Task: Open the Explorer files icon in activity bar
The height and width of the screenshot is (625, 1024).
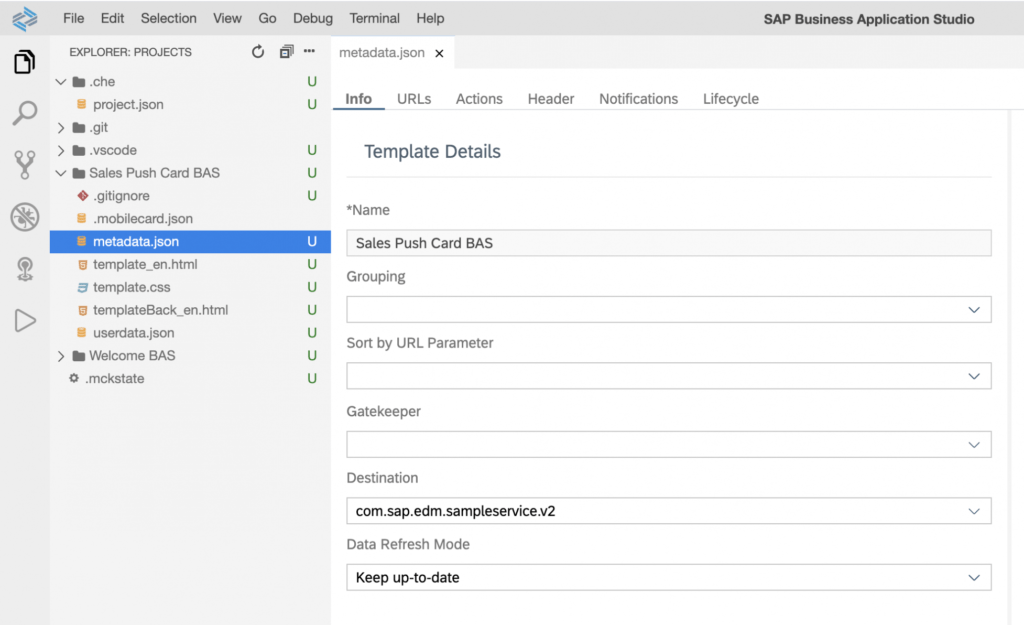Action: 24,63
